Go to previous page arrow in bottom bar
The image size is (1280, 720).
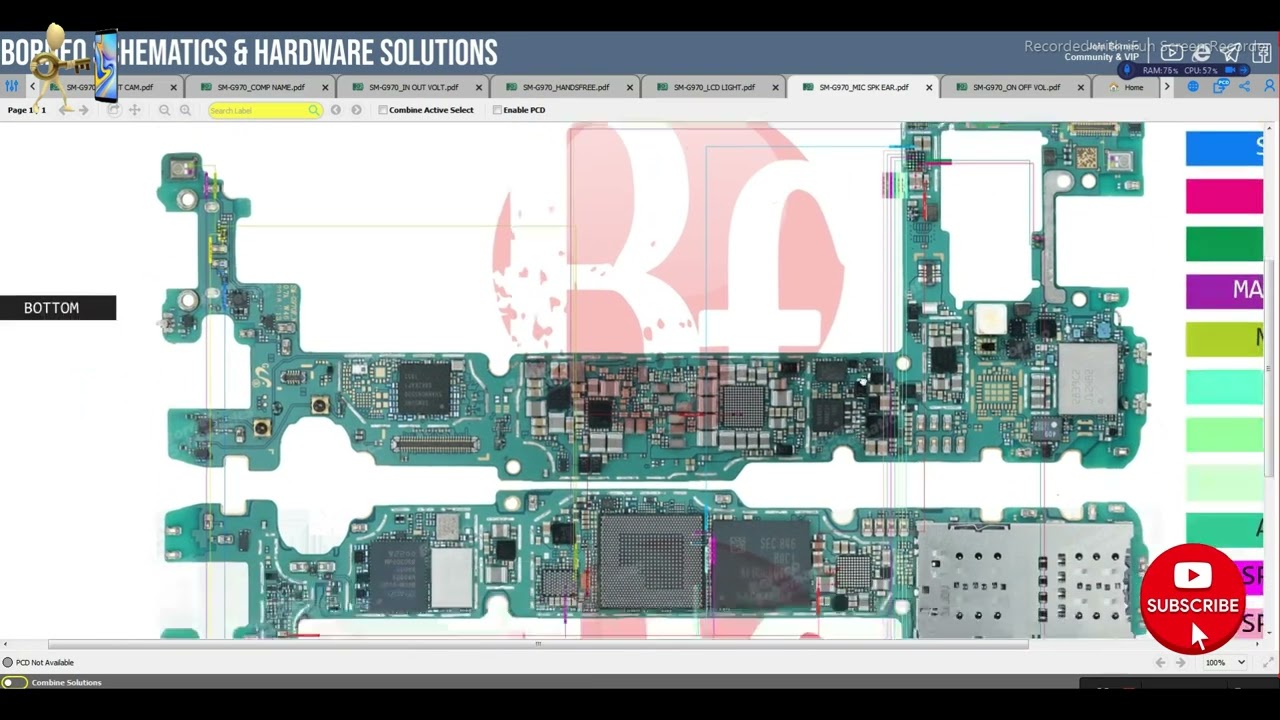click(1160, 662)
